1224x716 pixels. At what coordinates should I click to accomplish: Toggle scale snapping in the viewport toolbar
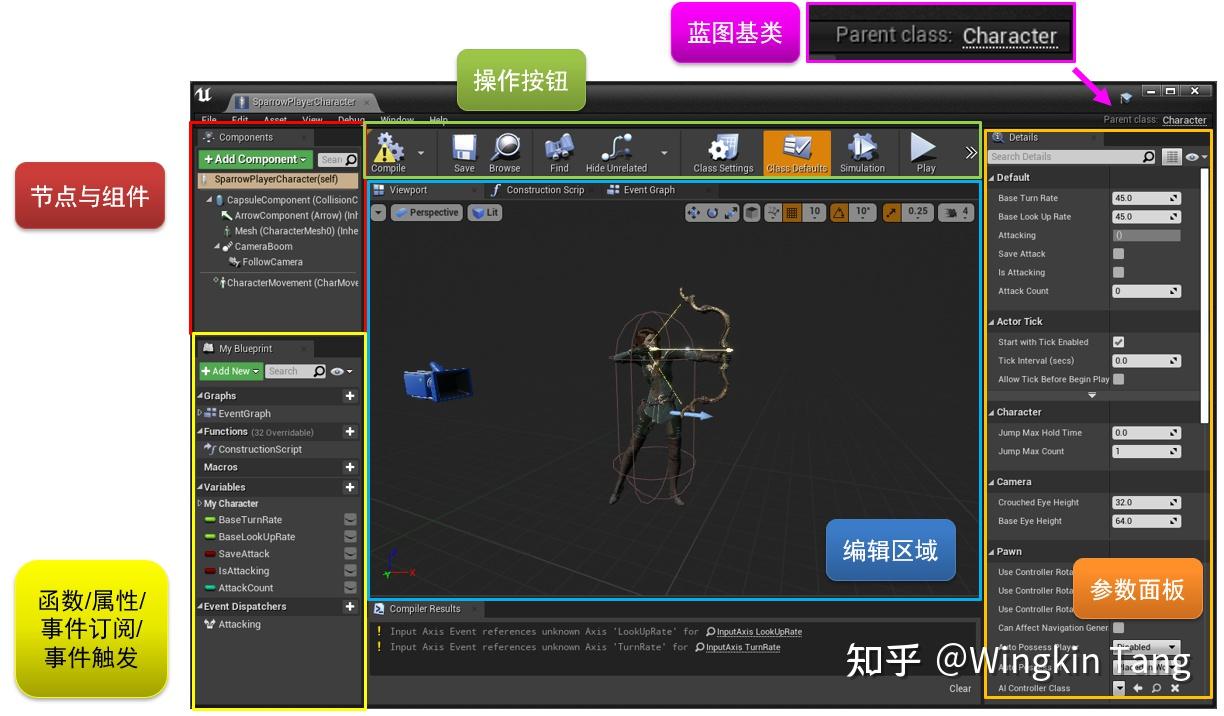coord(892,212)
